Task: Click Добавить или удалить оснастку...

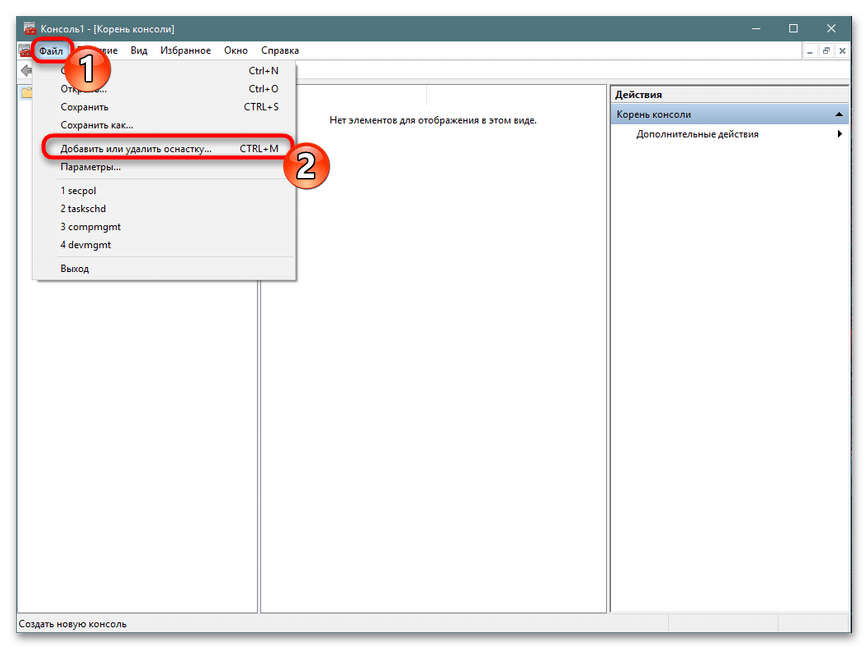Action: (136, 148)
